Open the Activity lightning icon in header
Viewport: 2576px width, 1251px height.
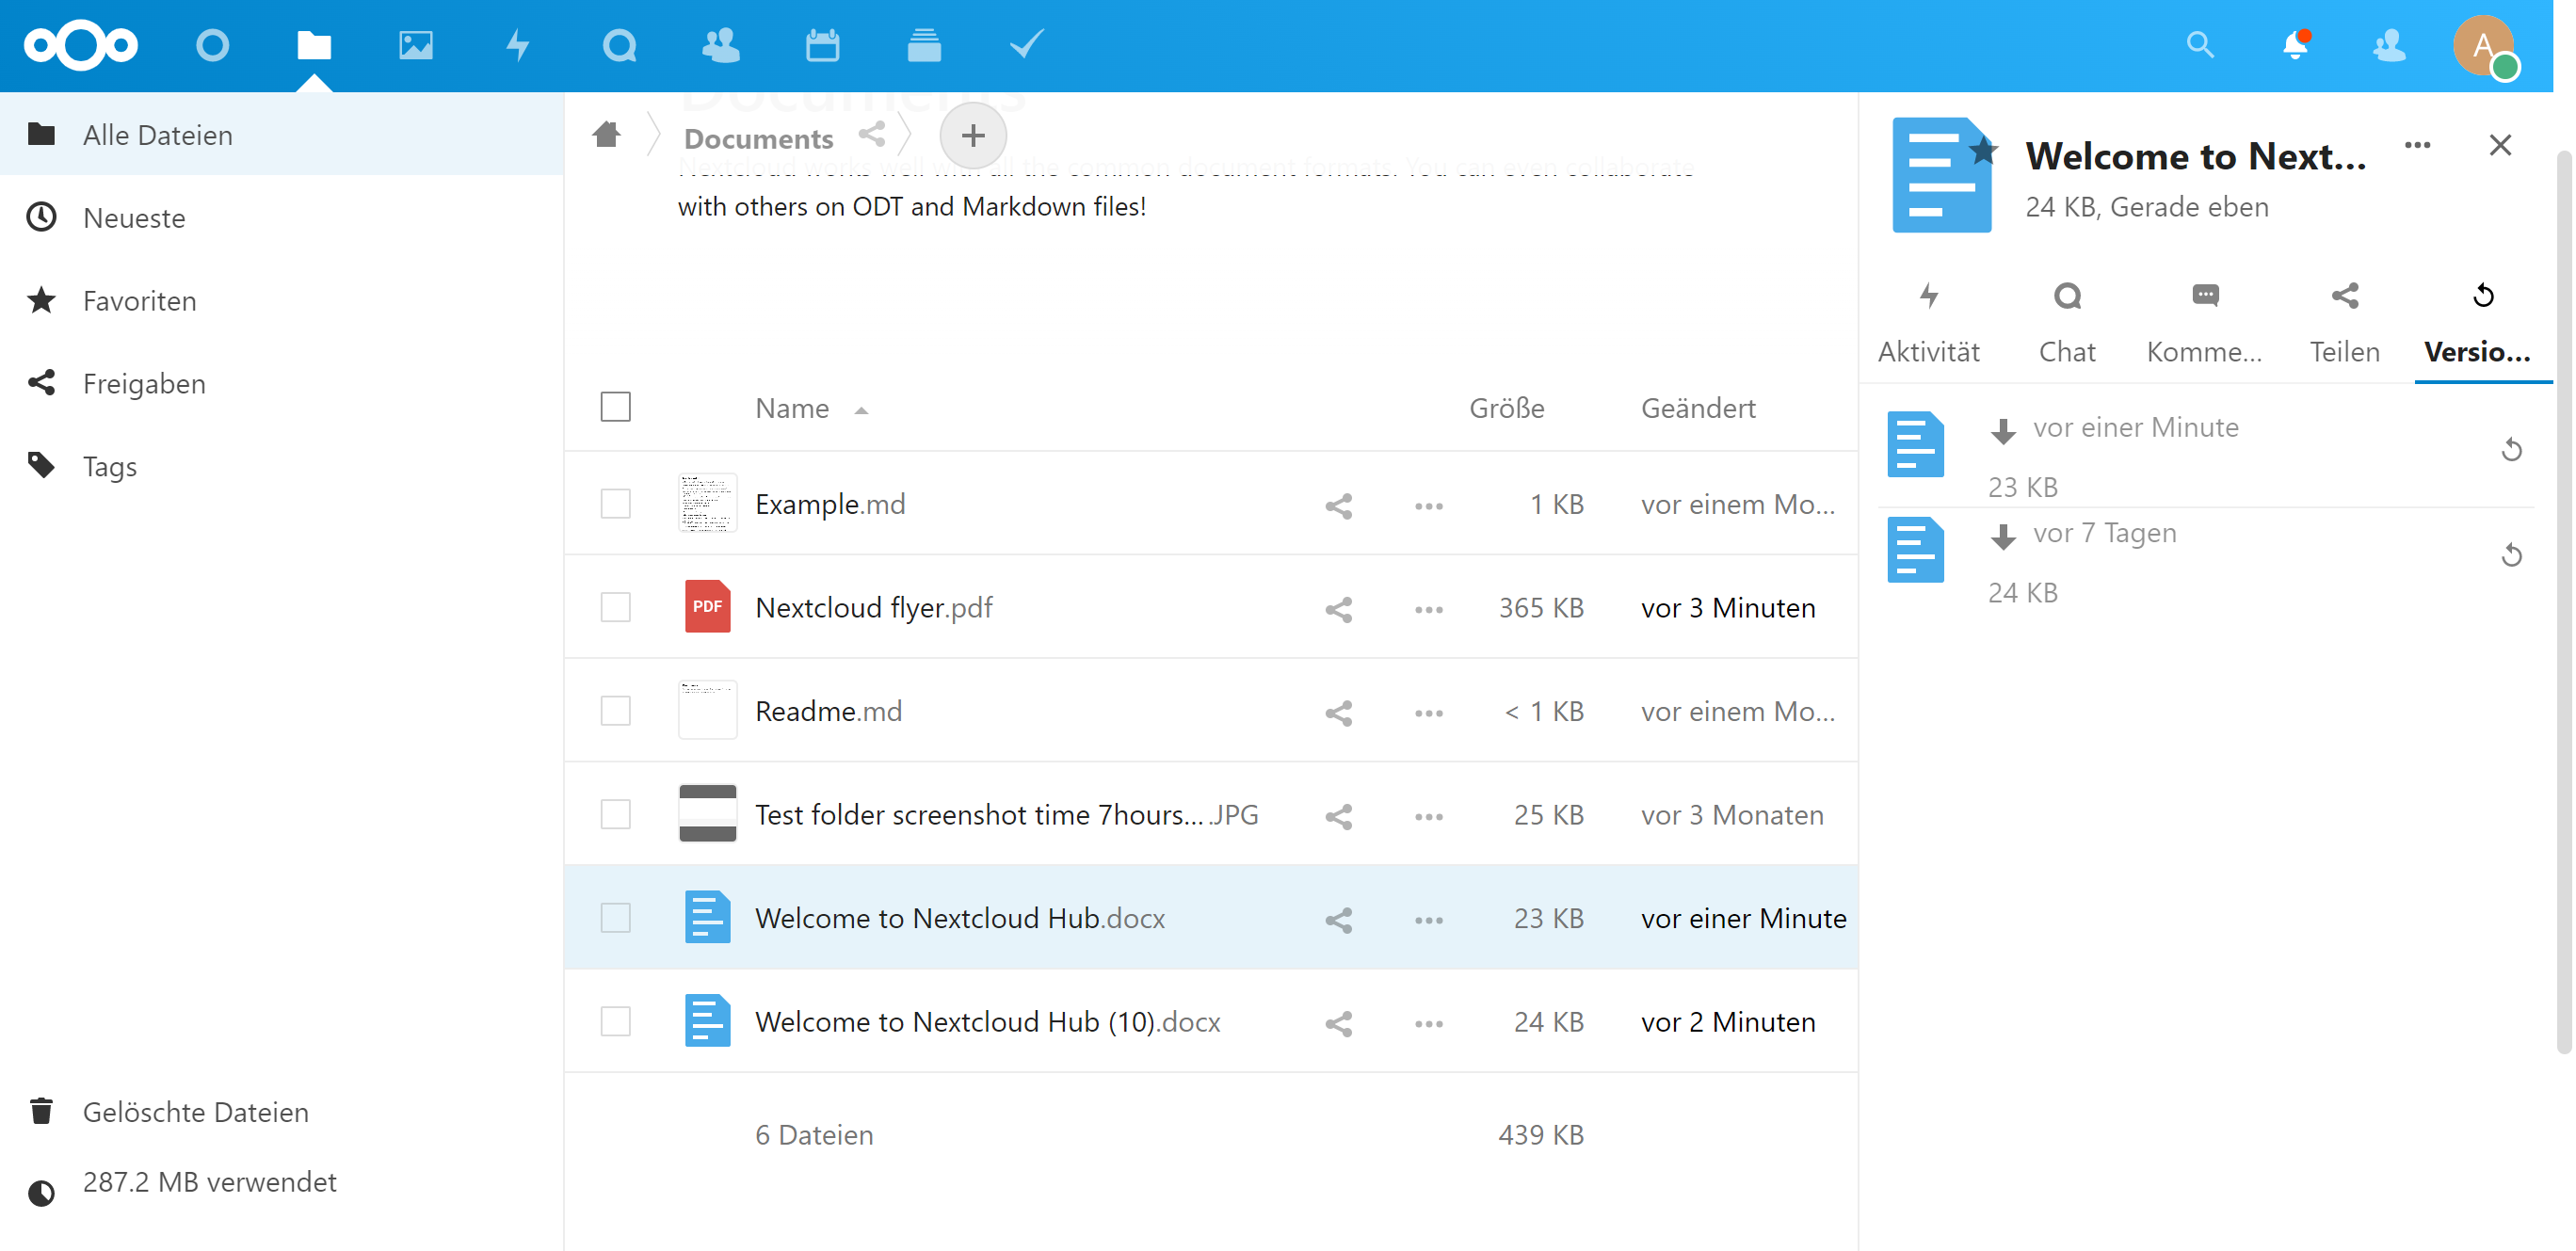[517, 45]
